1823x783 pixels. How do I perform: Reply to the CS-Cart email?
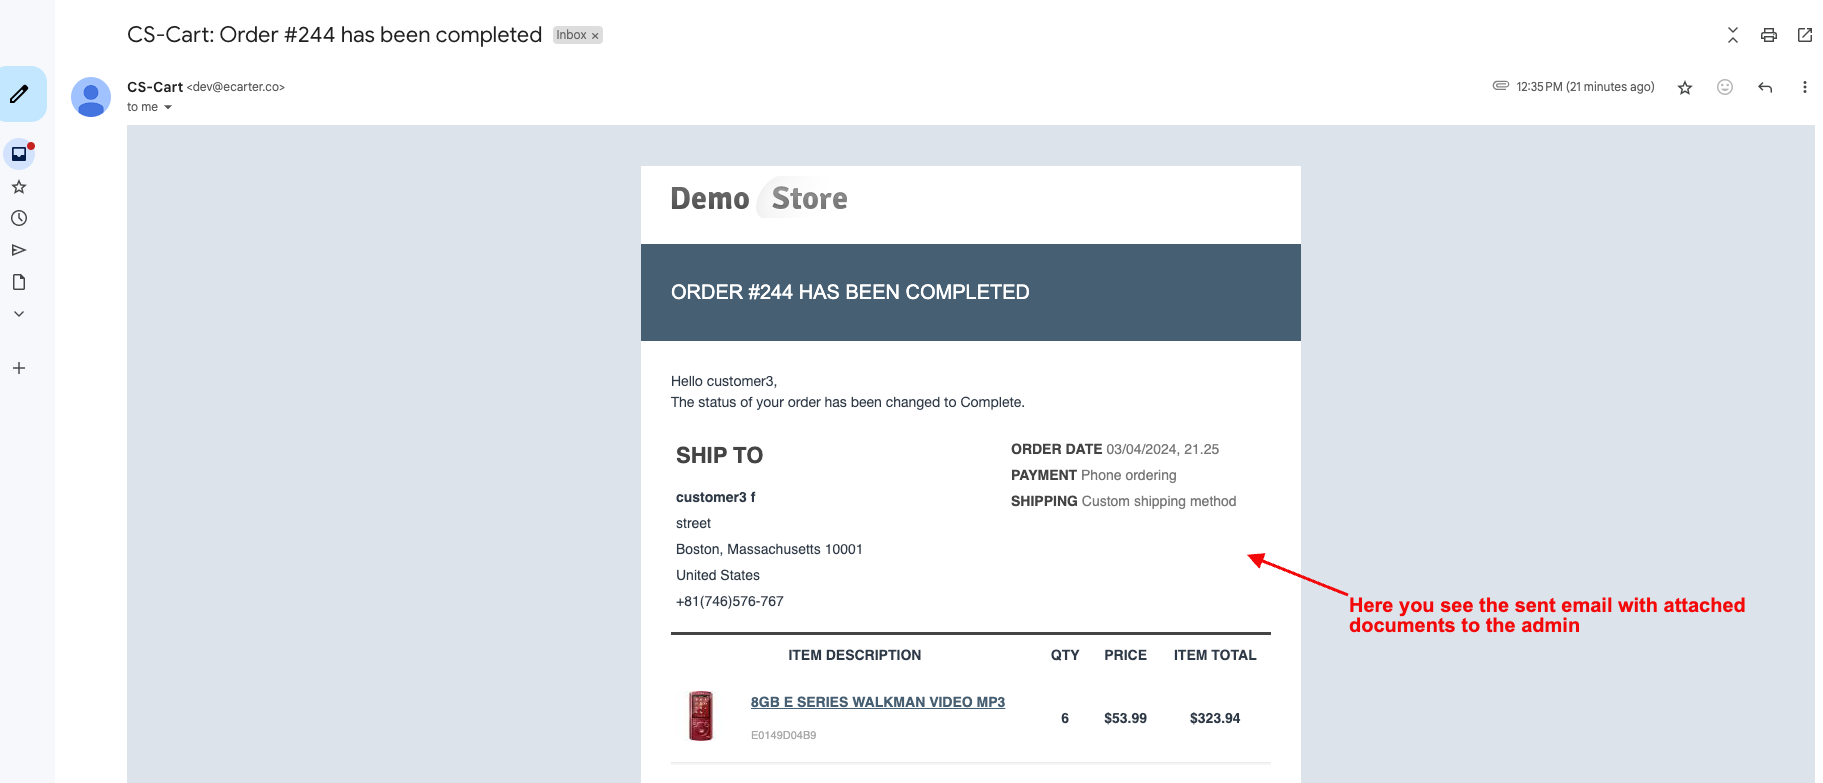(x=1765, y=87)
